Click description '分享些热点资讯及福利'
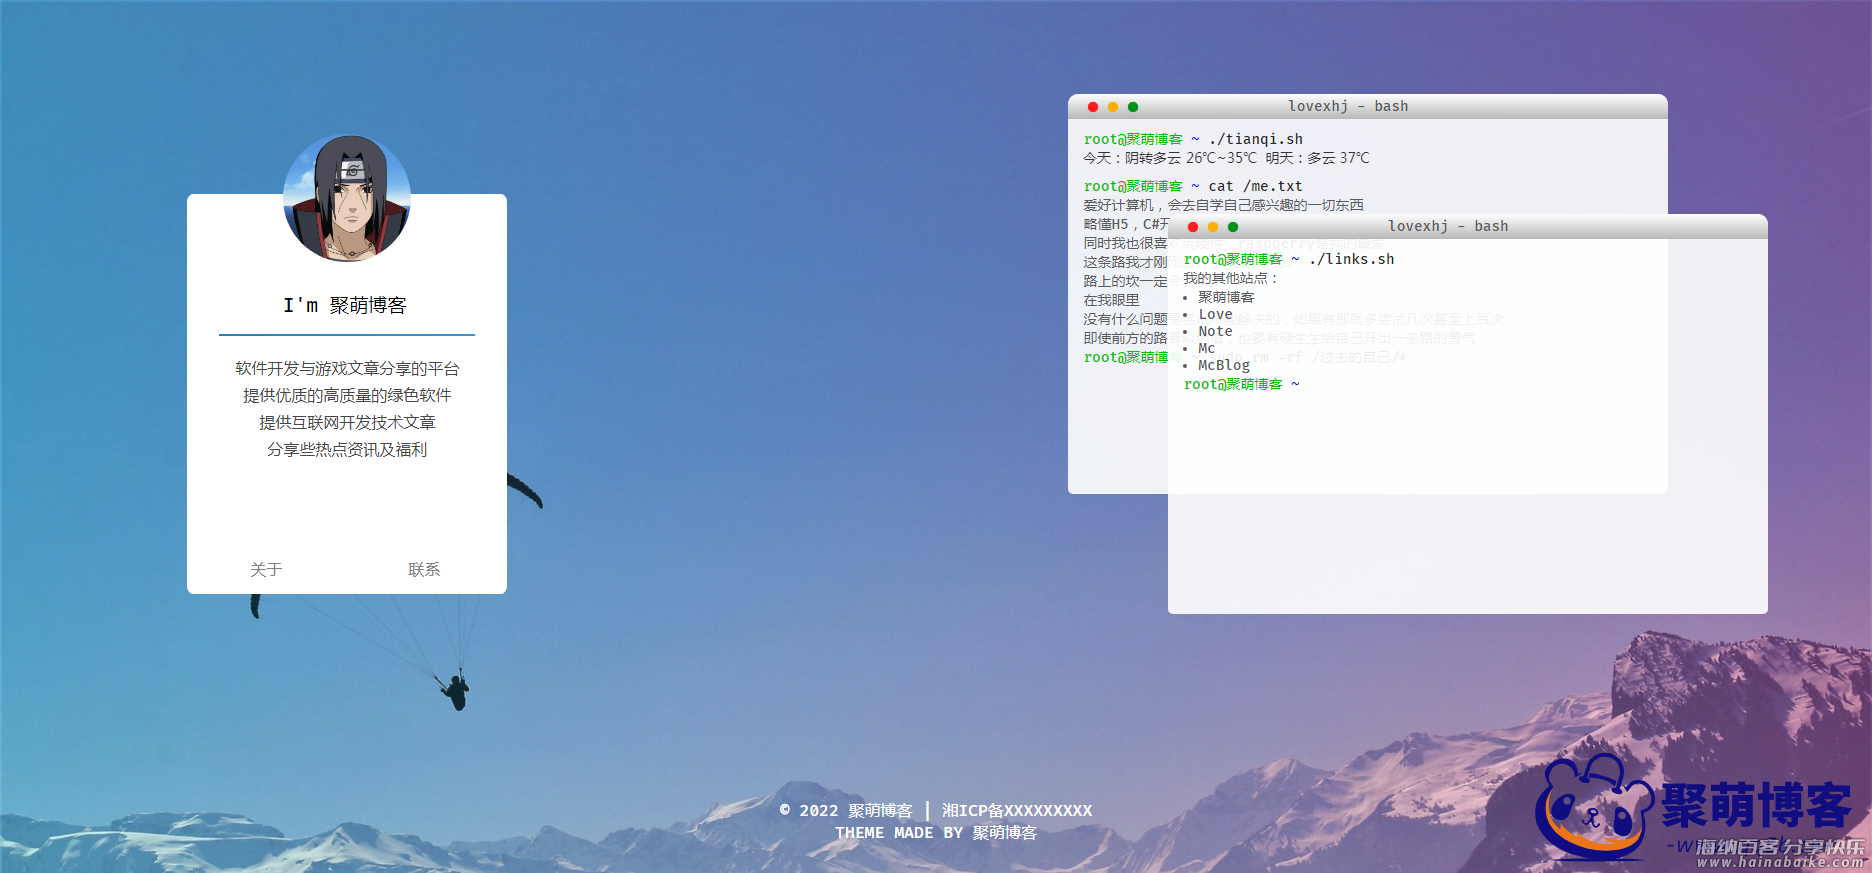 coord(347,450)
